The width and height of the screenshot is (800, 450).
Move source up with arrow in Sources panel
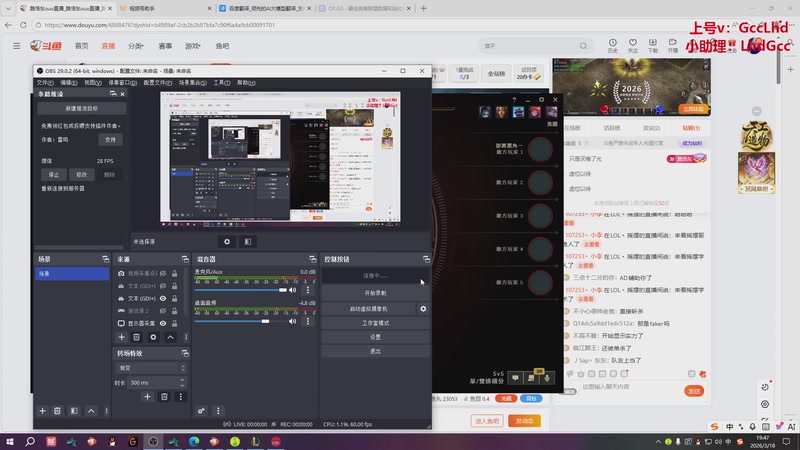[x=170, y=337]
